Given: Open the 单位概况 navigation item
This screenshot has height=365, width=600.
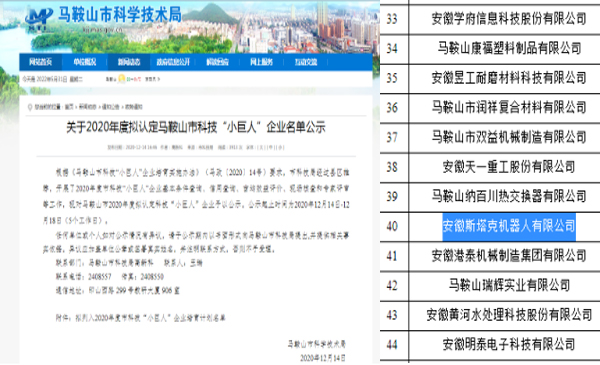Looking at the screenshot, I should [x=85, y=62].
